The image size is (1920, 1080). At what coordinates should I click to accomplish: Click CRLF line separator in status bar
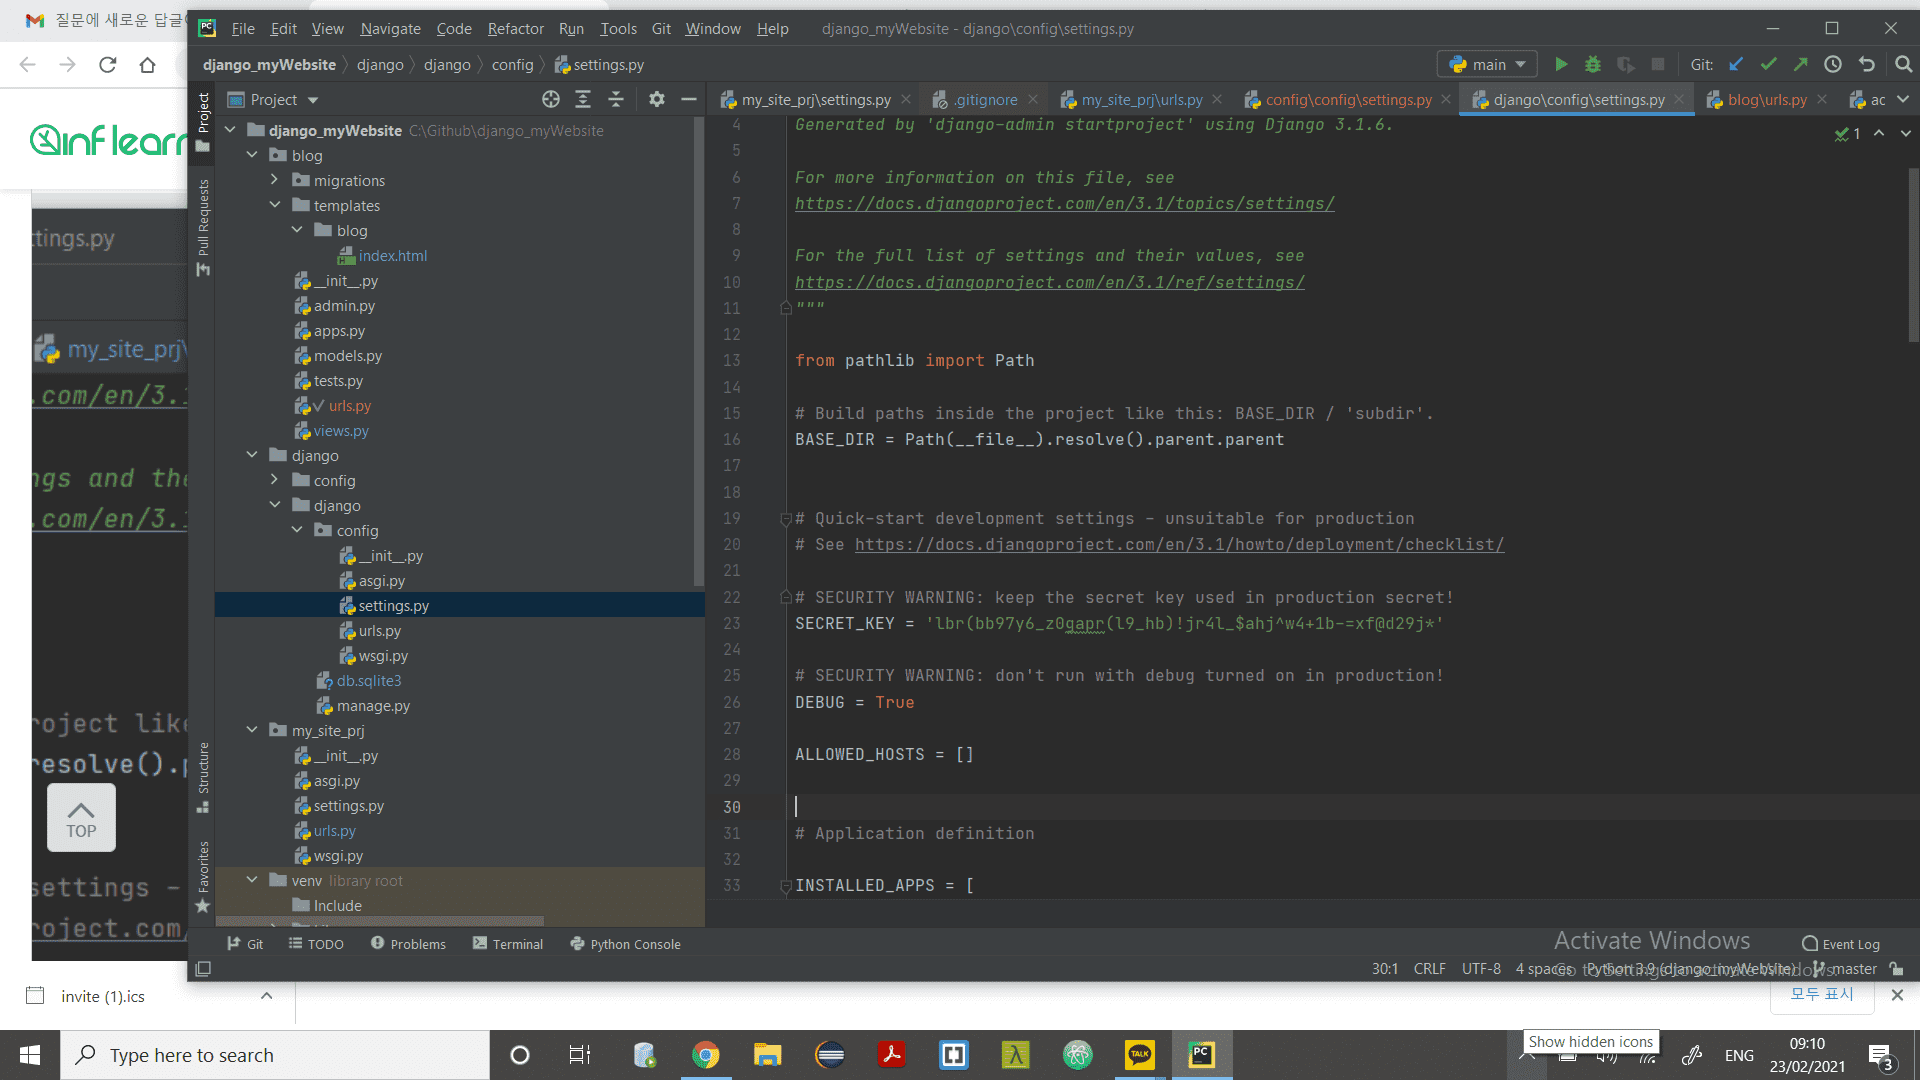(1429, 968)
